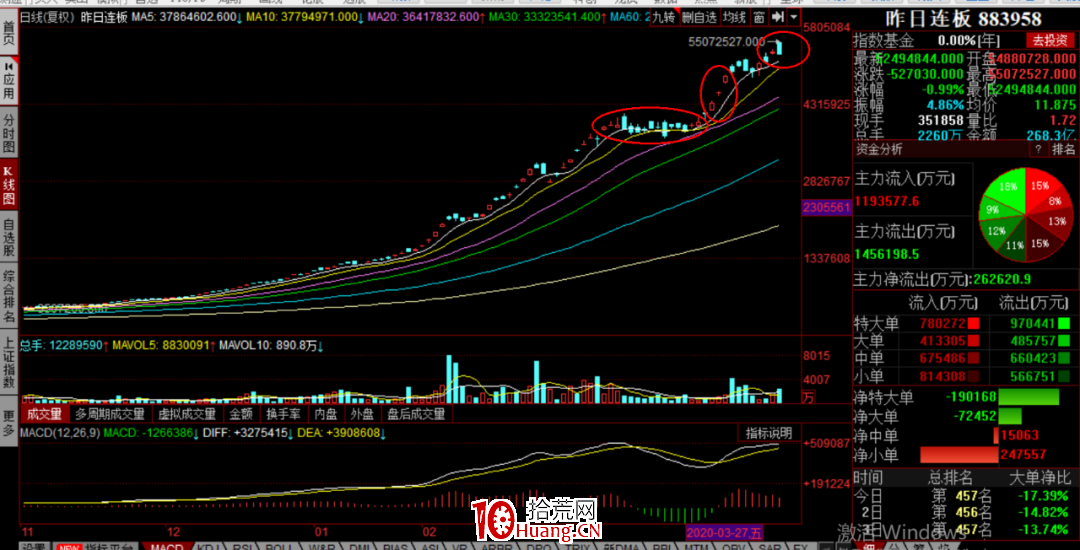Select the 外盘 tab
1080x550 pixels.
coord(361,414)
